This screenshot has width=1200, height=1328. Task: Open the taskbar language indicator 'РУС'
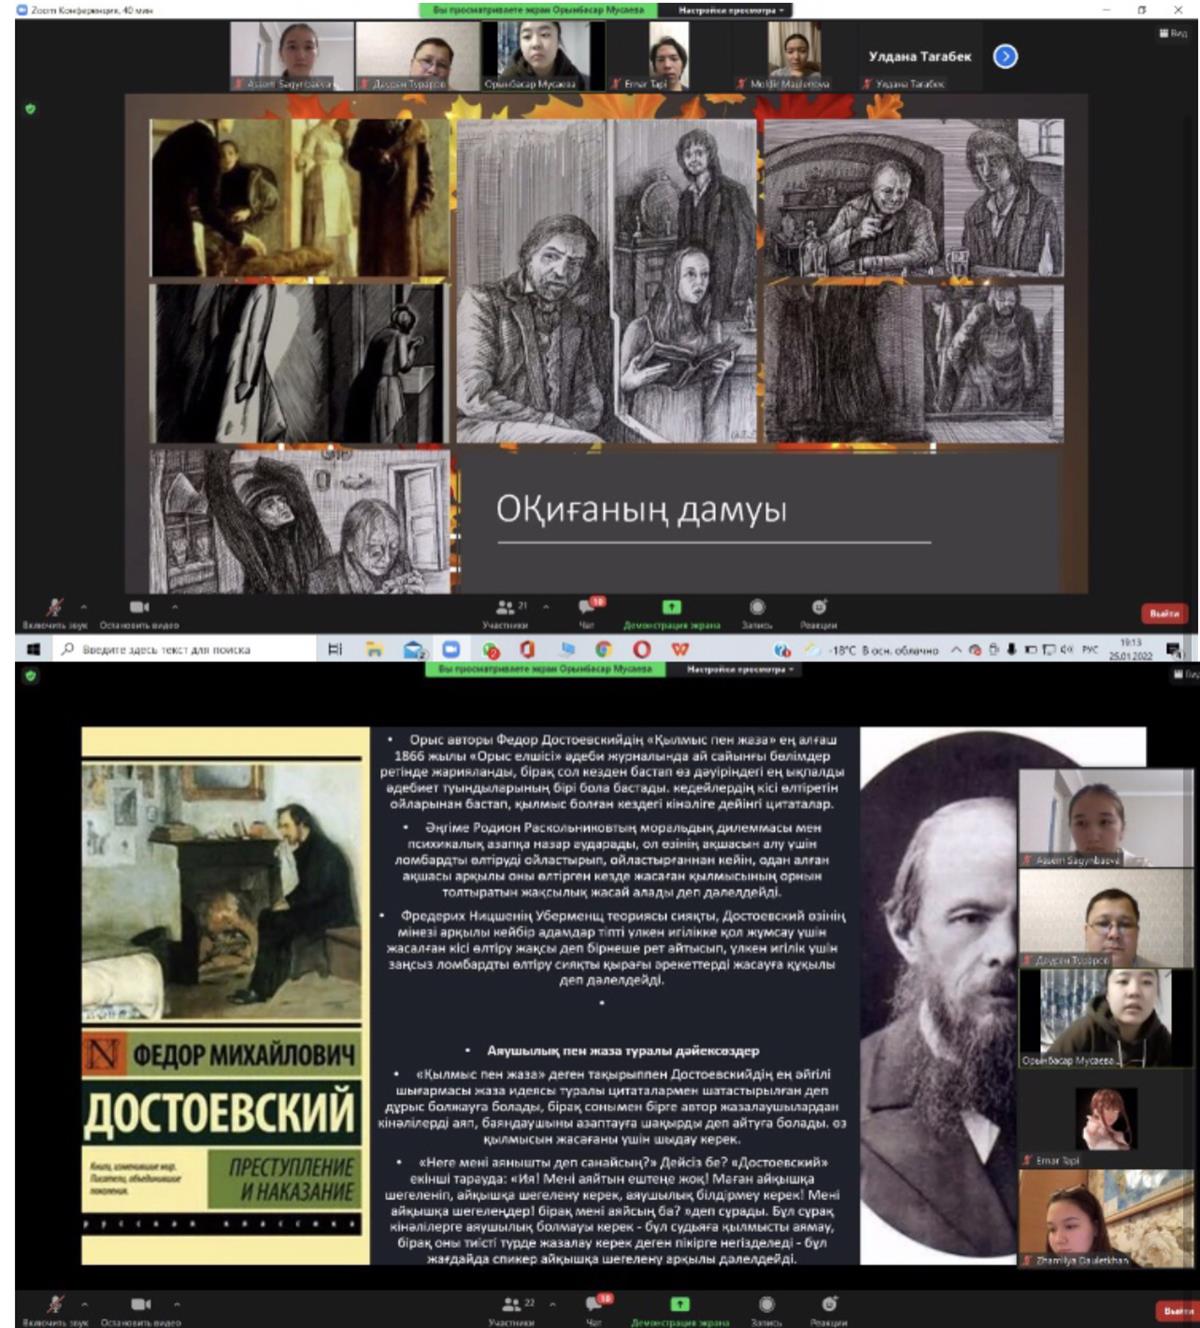(x=1090, y=650)
